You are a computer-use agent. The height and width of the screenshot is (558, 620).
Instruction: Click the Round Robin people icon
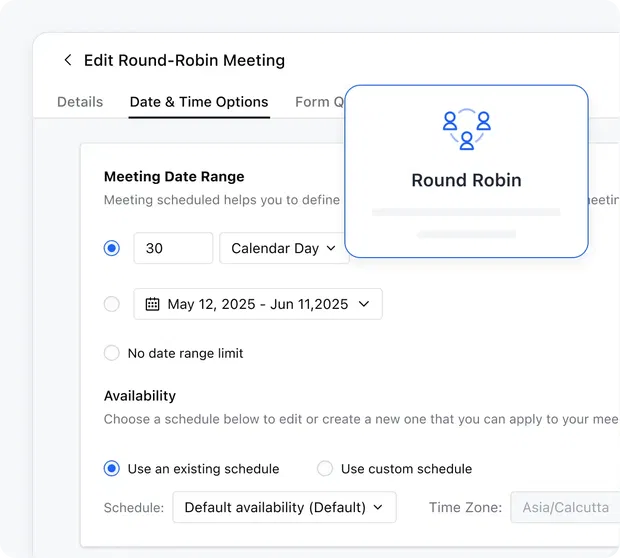[x=467, y=131]
